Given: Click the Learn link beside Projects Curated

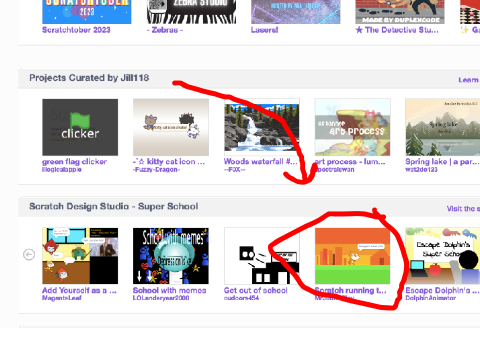Looking at the screenshot, I should tap(469, 80).
